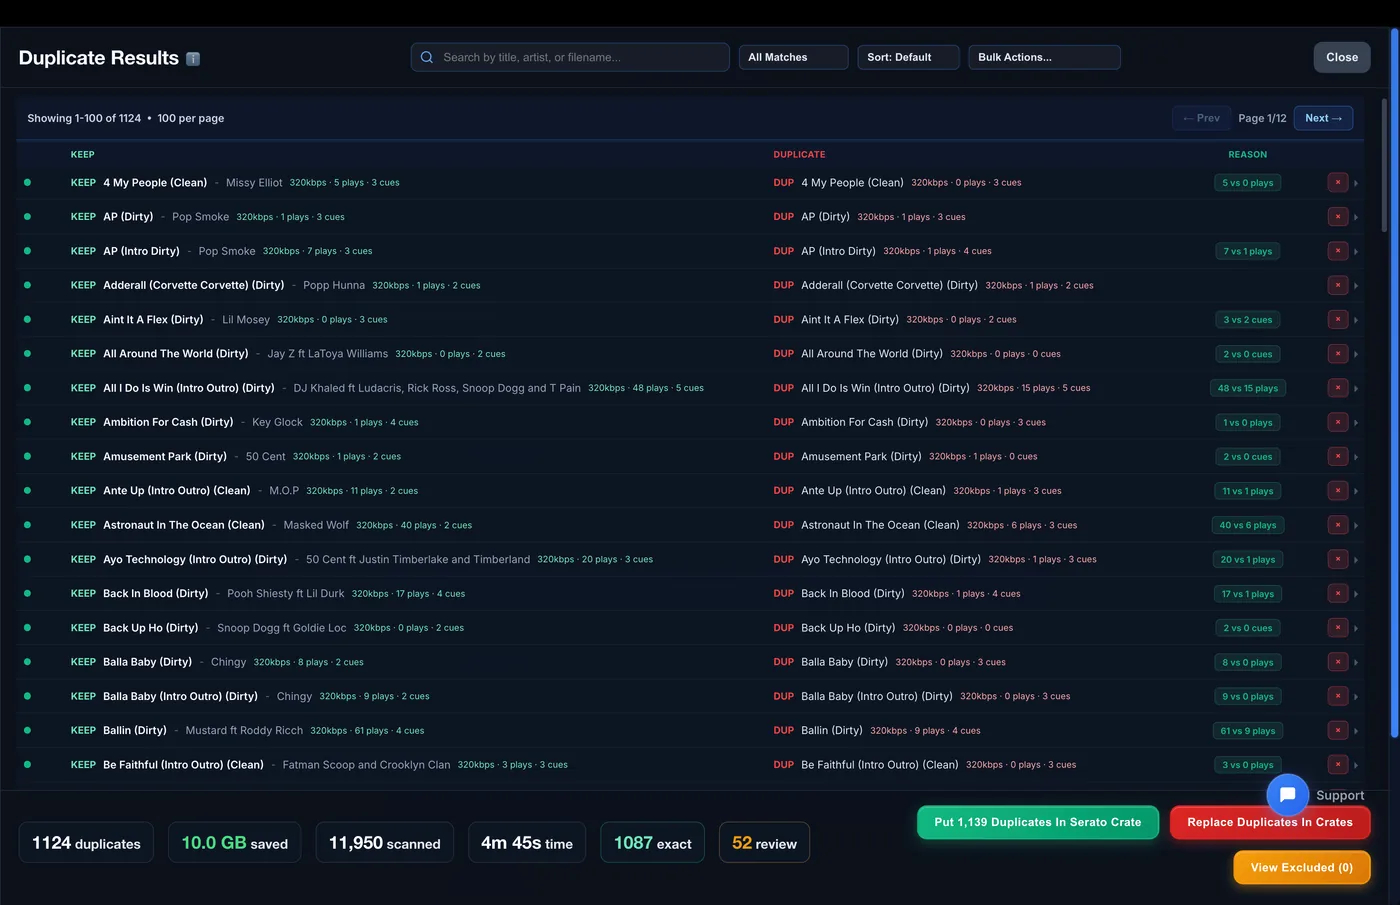
Task: Click the red X on Ayo Technology row
Action: point(1338,559)
